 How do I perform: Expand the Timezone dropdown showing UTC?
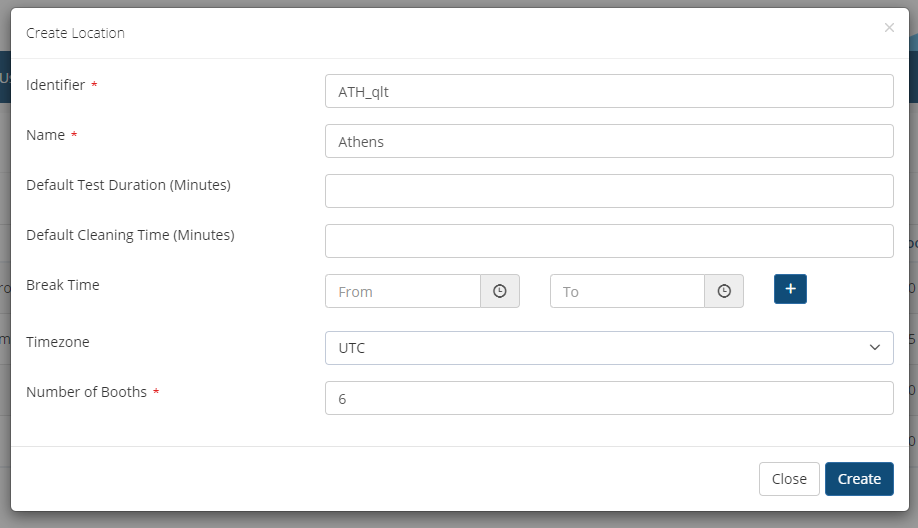click(609, 348)
